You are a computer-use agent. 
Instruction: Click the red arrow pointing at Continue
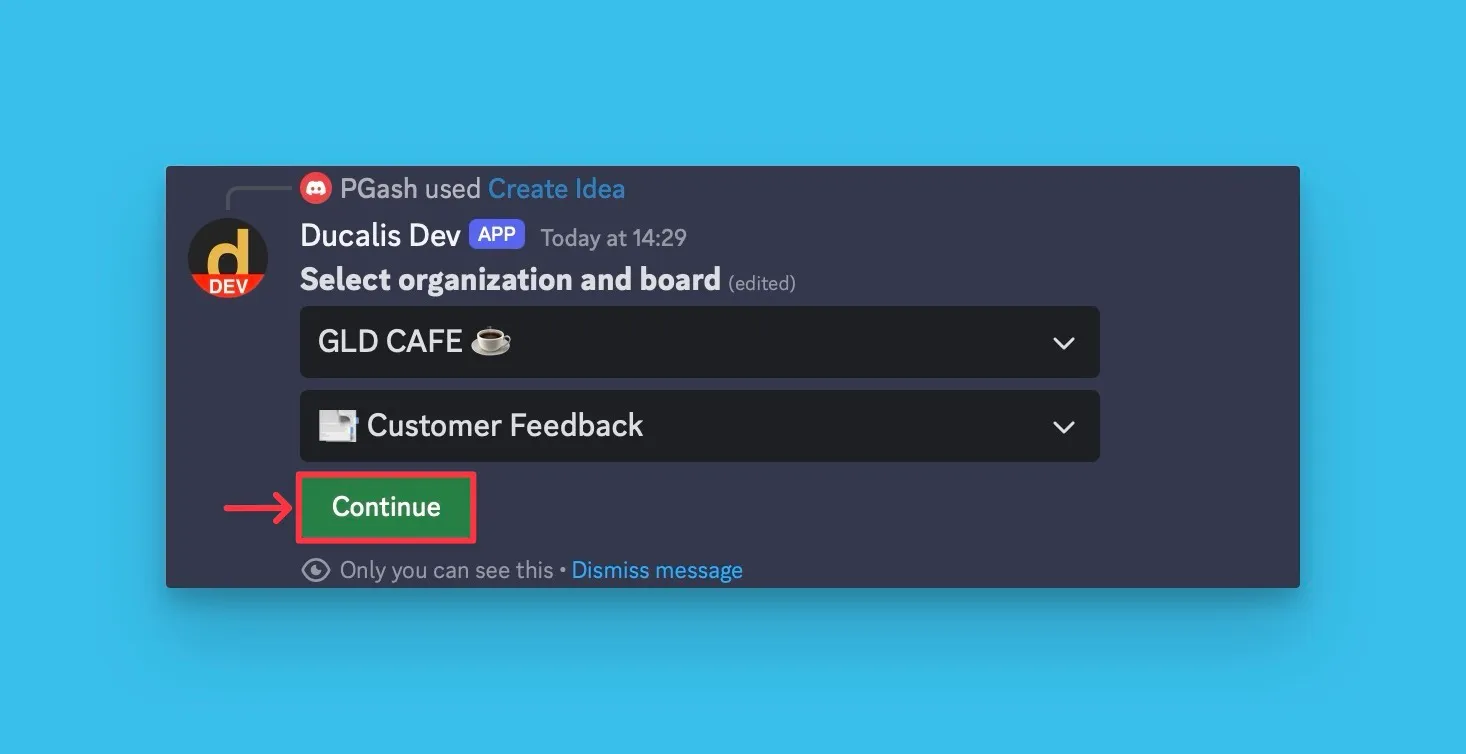point(257,508)
